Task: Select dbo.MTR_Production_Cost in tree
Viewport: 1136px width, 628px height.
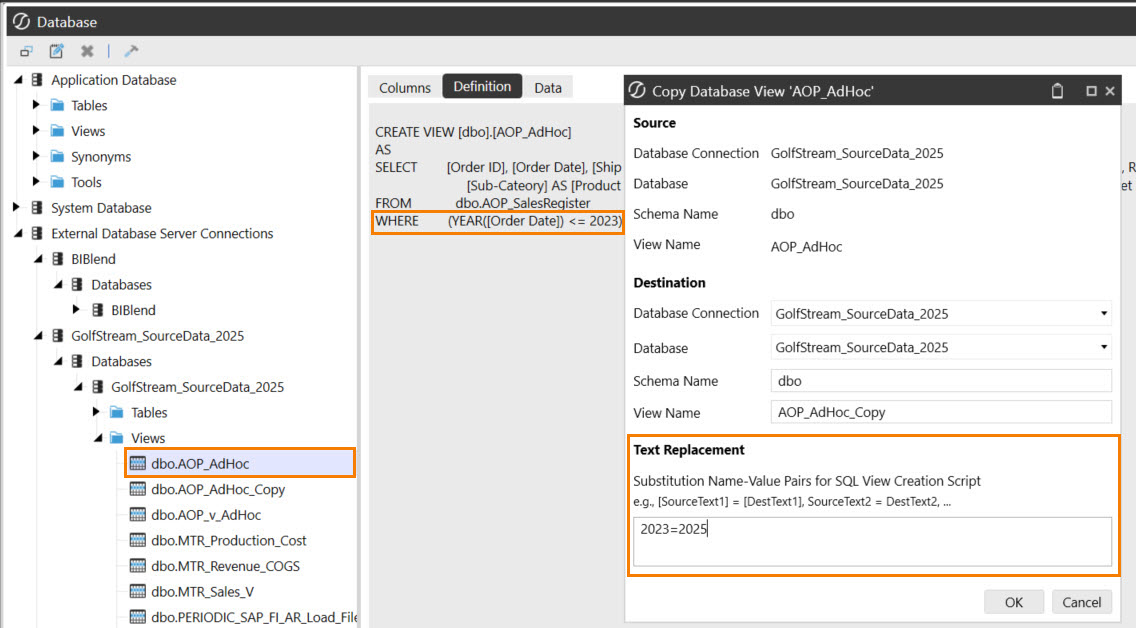Action: tap(228, 540)
